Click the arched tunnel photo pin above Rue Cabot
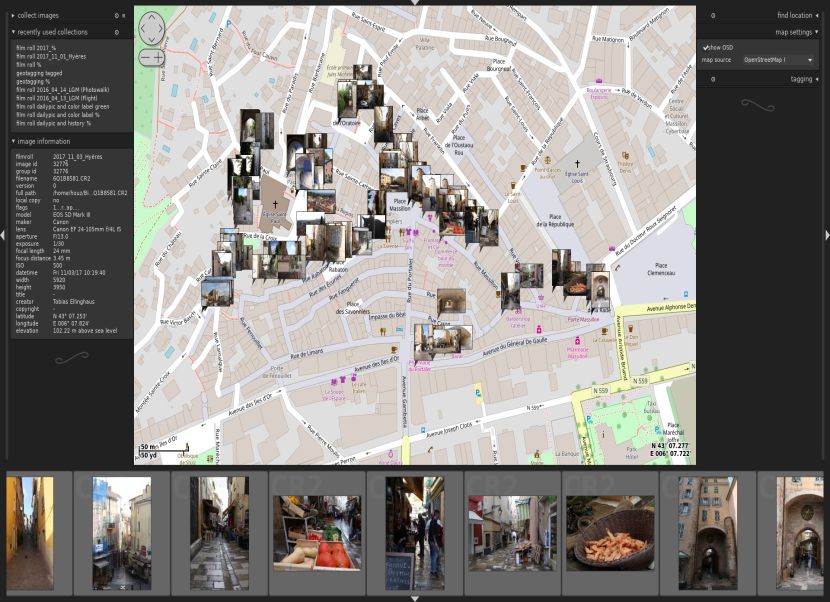Viewport: 830px width, 602px height. (452, 301)
